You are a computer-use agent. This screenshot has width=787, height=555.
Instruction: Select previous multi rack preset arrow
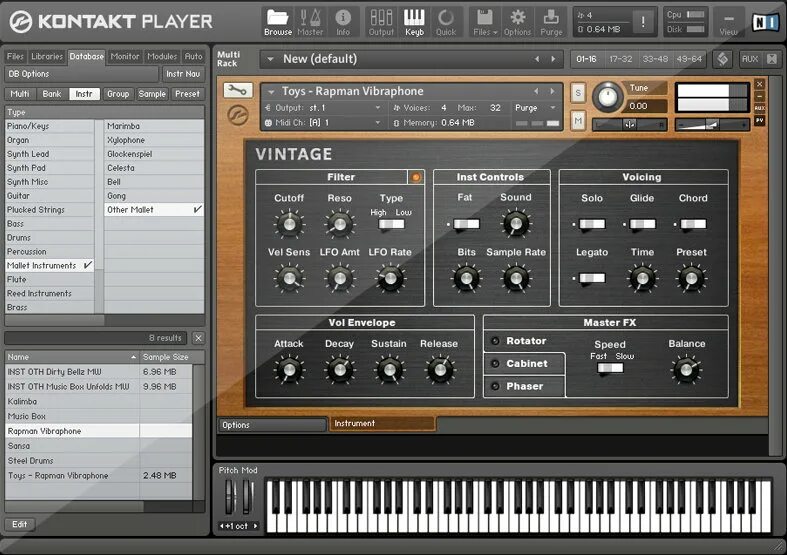pyautogui.click(x=537, y=59)
